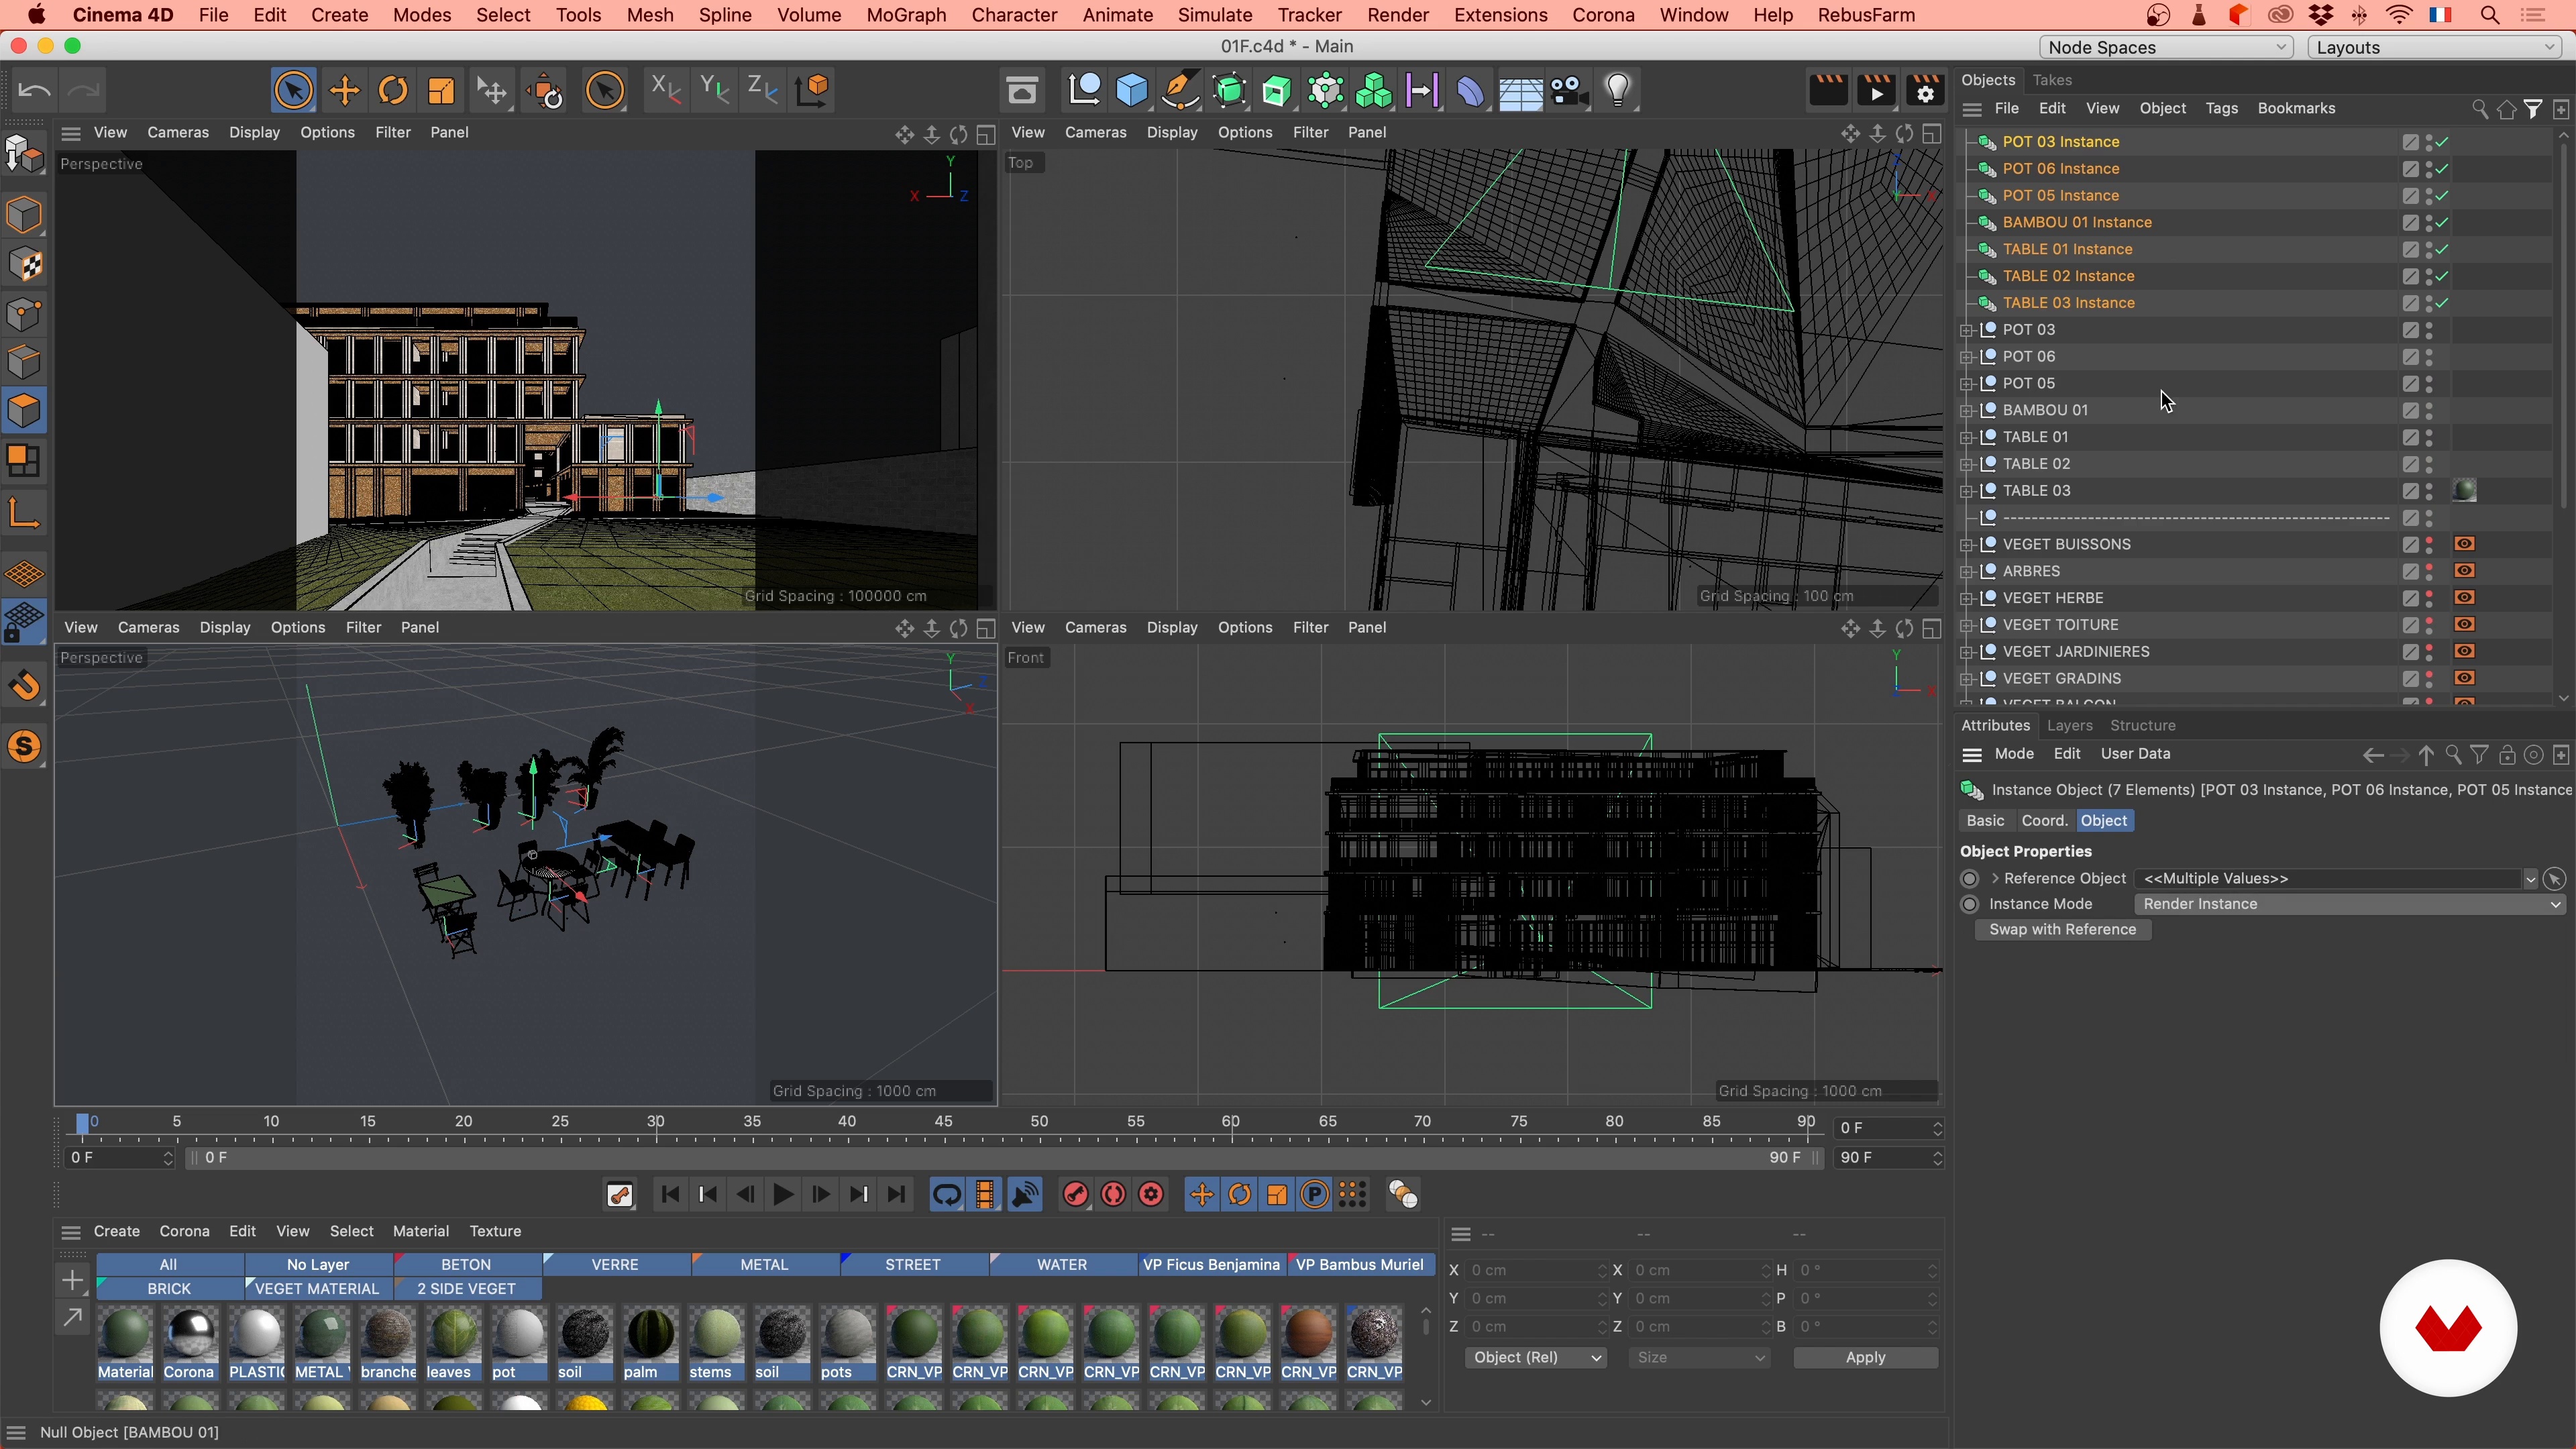Open the Node Spaces dropdown
The image size is (2576, 1449).
[2166, 47]
